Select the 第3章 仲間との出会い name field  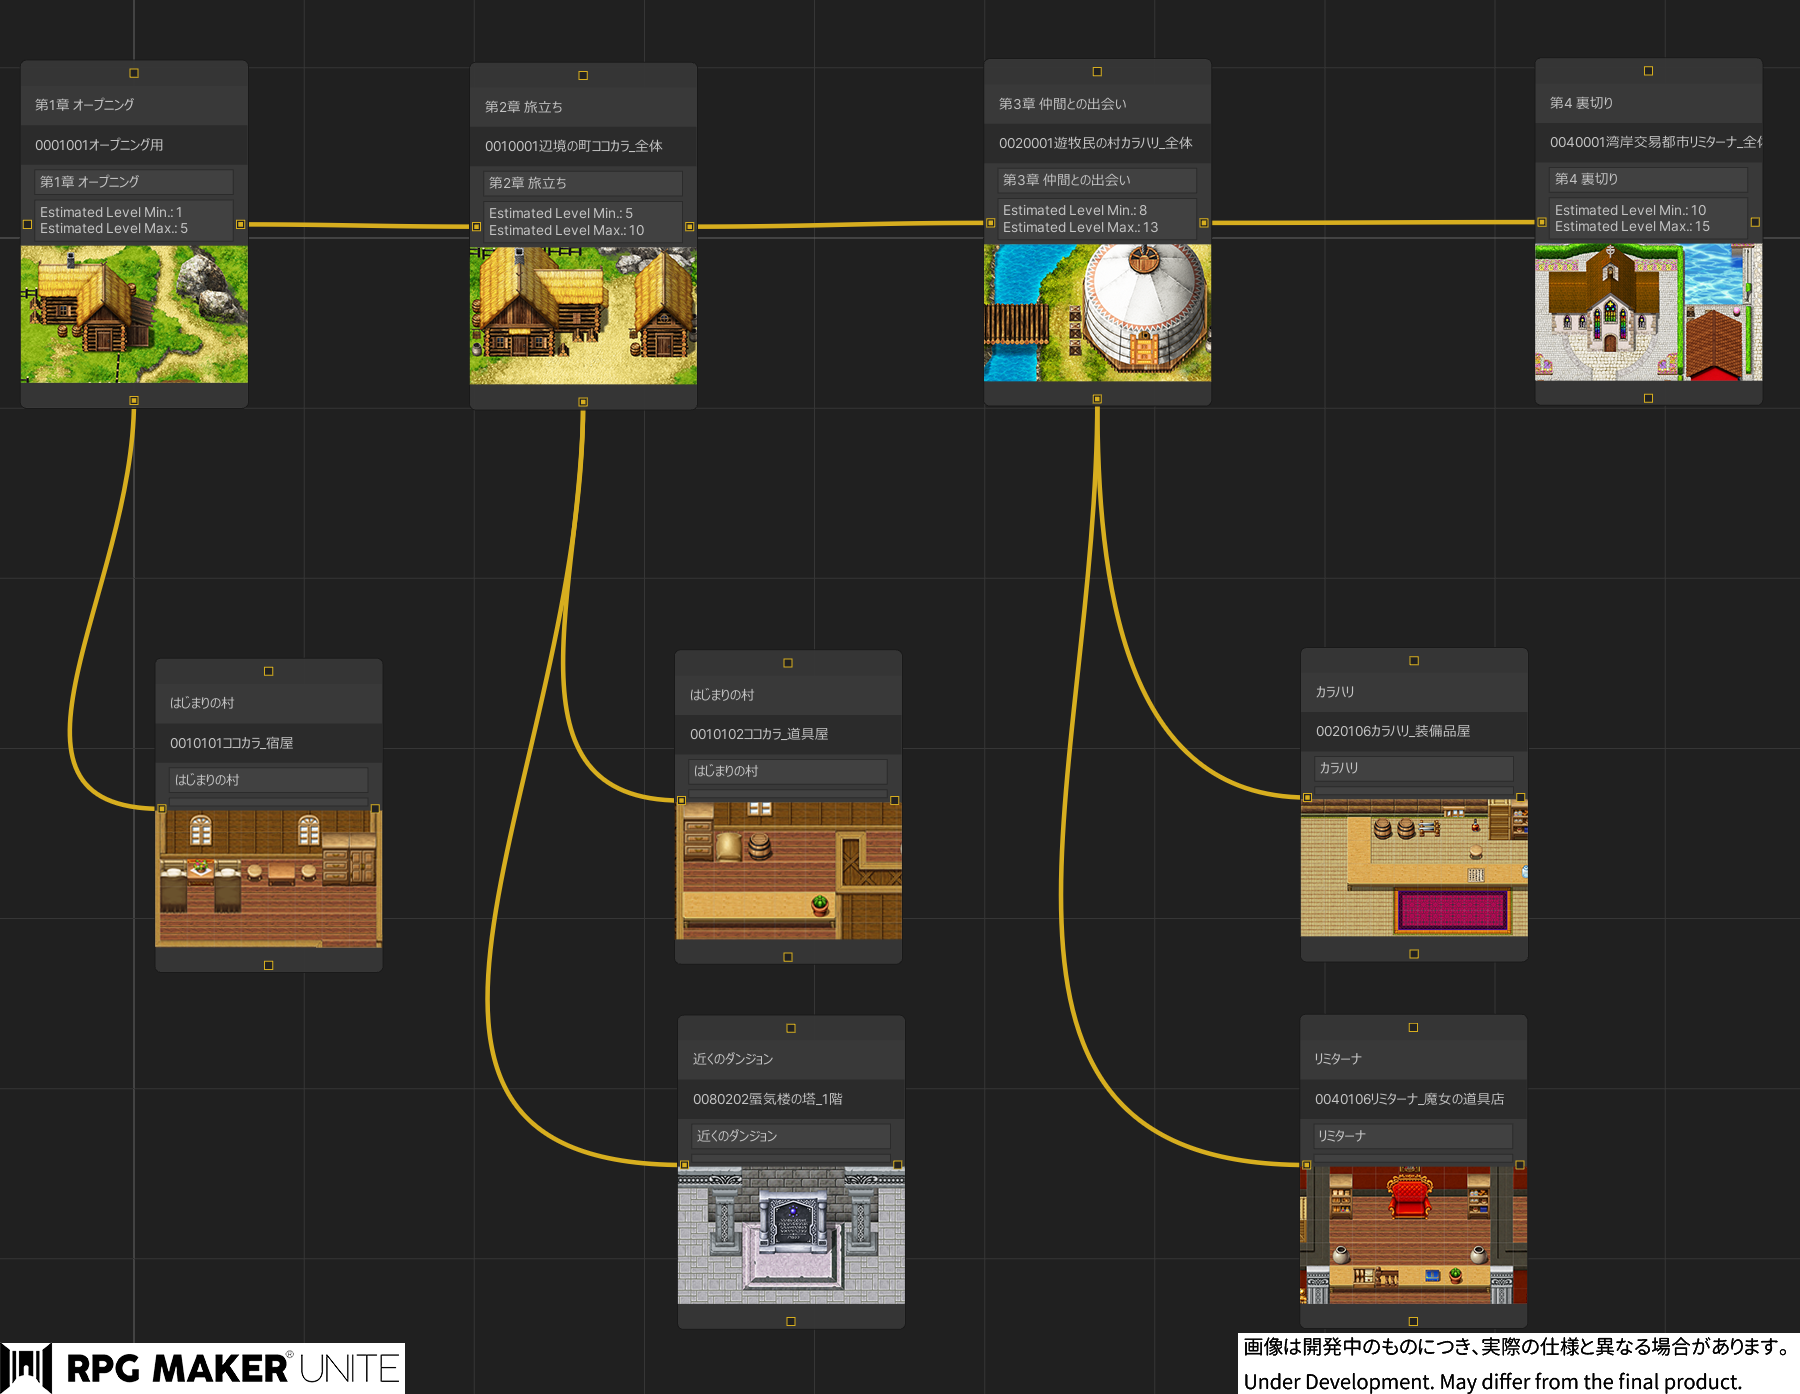coord(1097,180)
